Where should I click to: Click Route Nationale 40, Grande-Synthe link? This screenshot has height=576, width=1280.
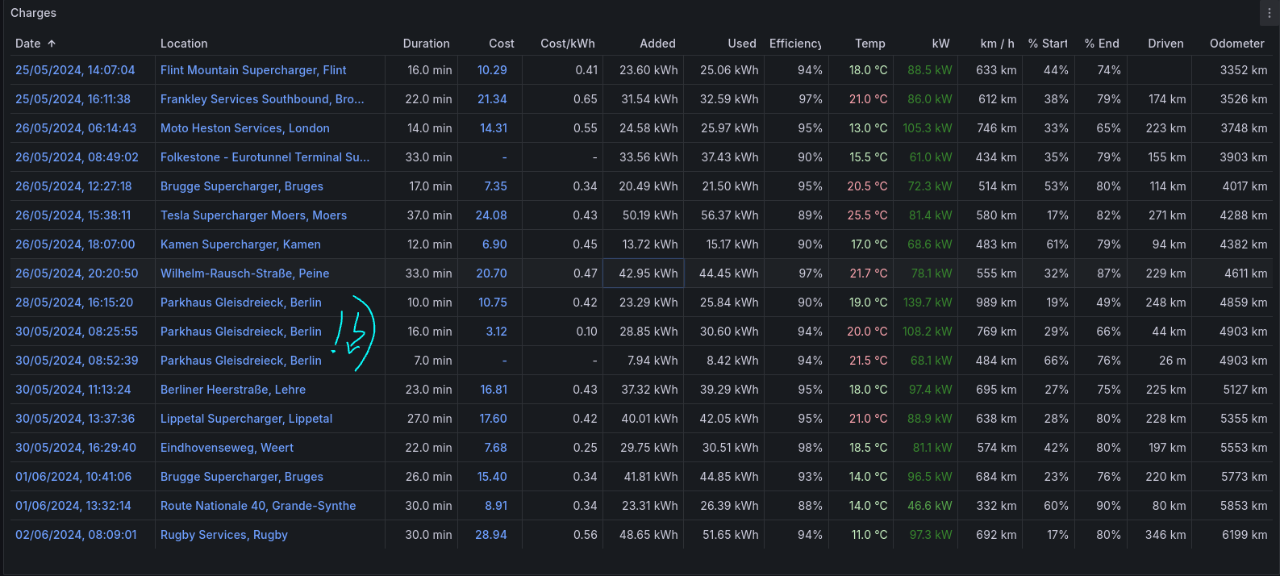[258, 505]
